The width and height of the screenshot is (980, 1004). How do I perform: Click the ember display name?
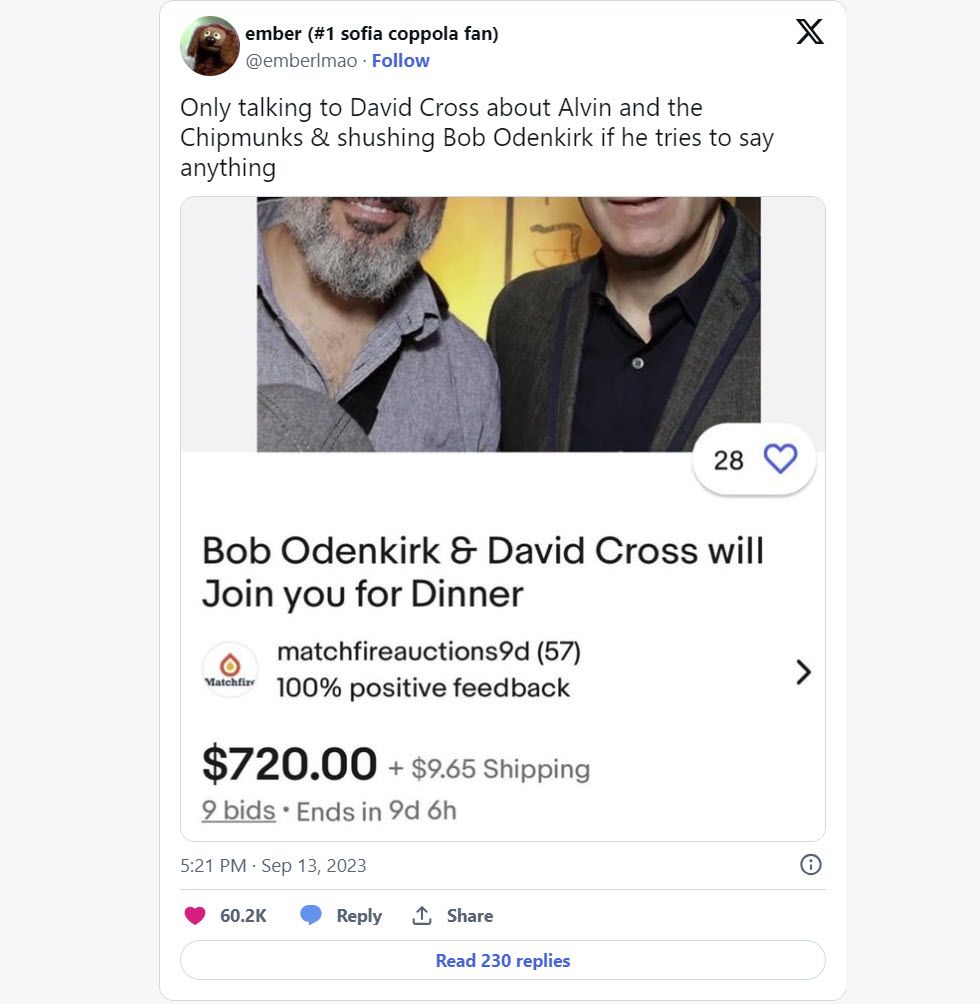(371, 33)
